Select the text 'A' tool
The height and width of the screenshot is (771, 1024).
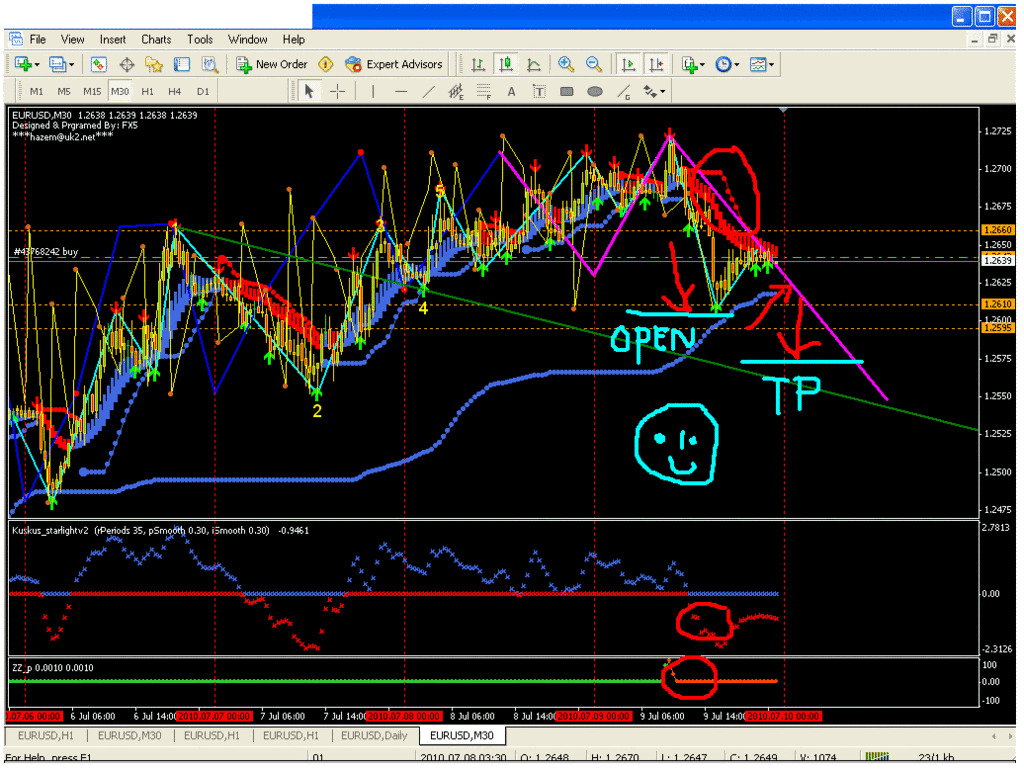click(x=511, y=91)
